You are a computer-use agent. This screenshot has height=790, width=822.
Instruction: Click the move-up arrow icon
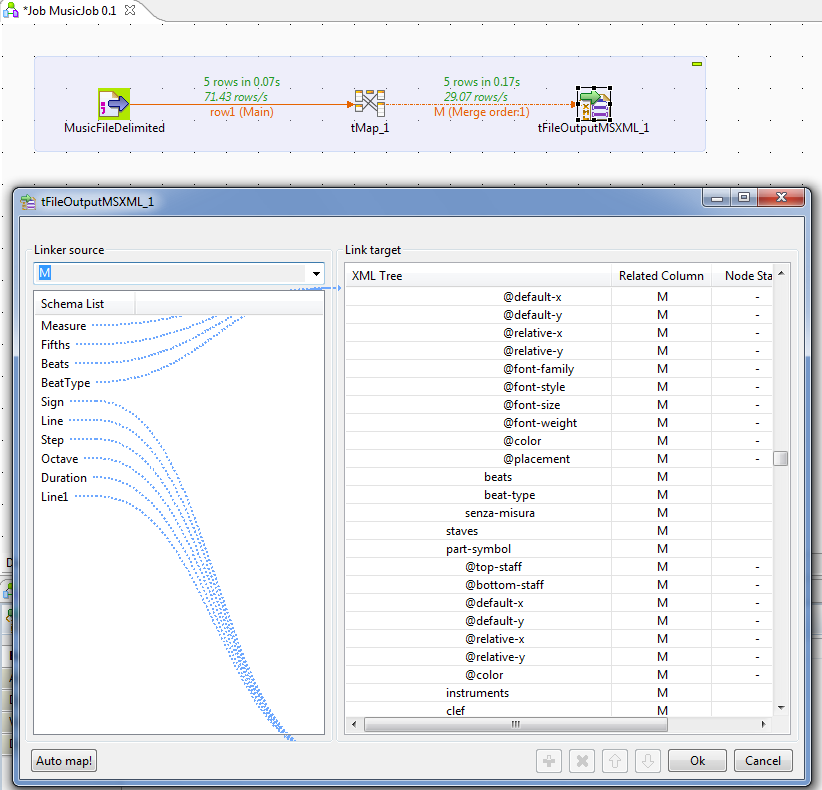(615, 761)
